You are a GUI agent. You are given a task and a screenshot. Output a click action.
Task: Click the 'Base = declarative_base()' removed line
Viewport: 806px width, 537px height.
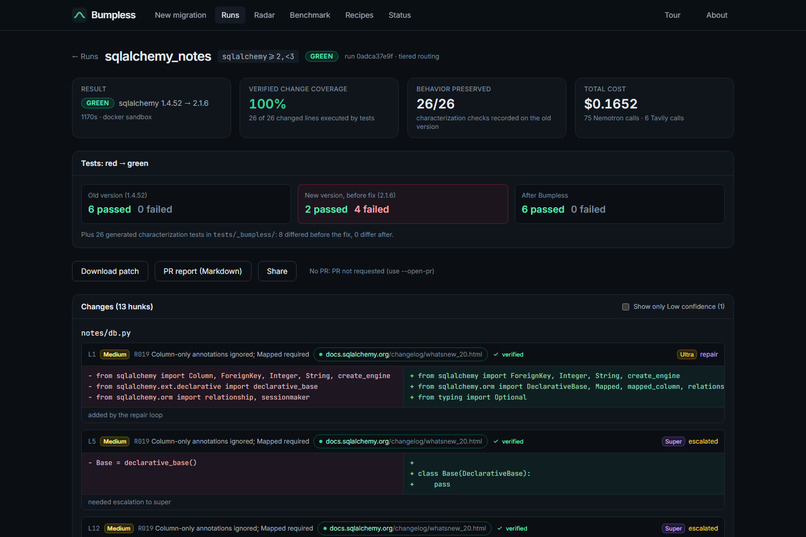coord(142,463)
